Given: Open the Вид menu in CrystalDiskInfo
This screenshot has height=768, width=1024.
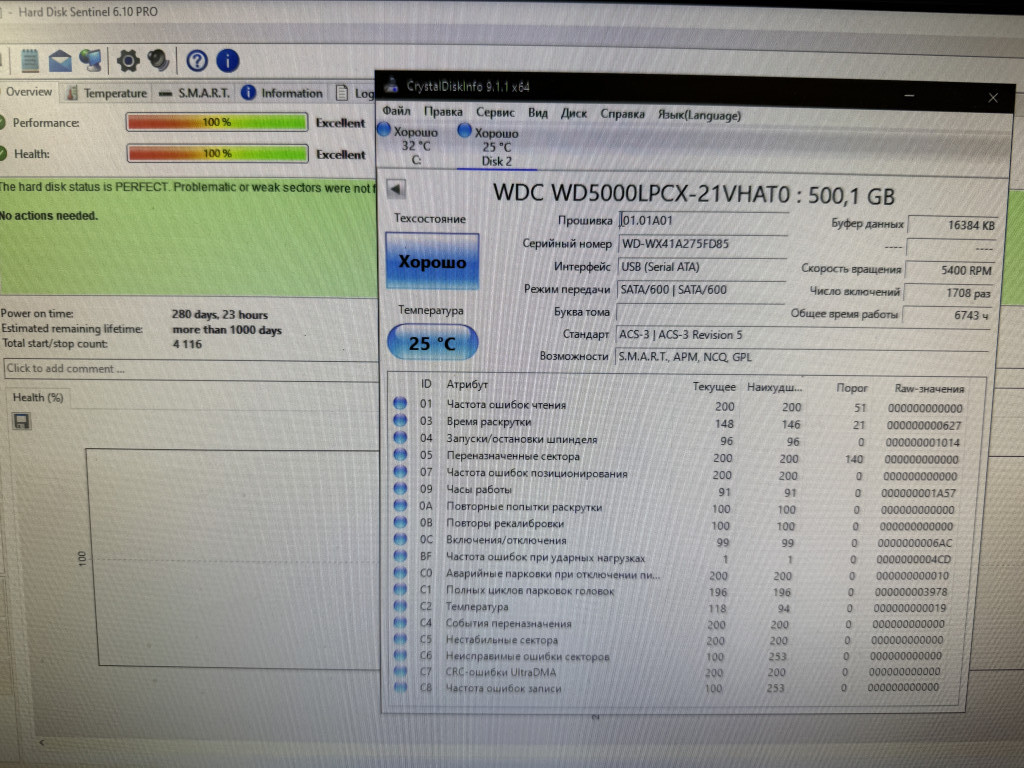Looking at the screenshot, I should pos(537,113).
